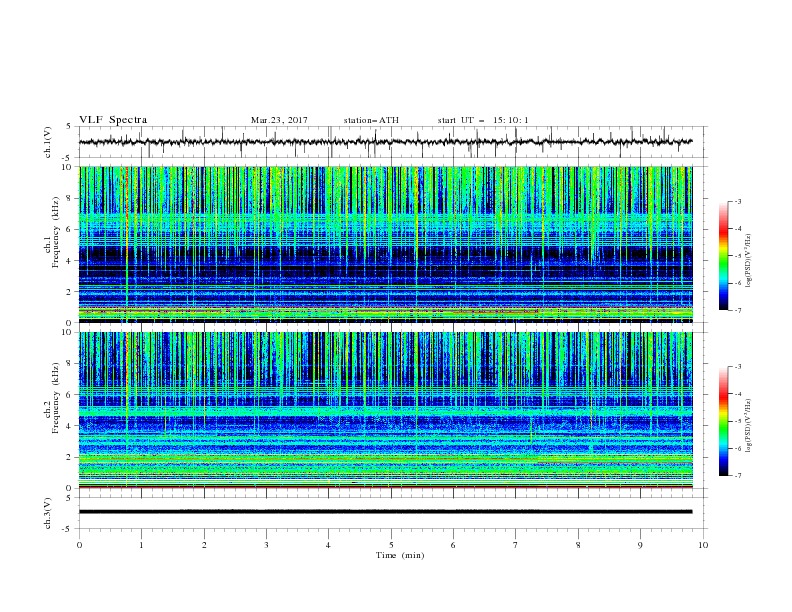The width and height of the screenshot is (792, 612).
Task: Click the ch.1 waveform trace panel
Action: tap(393, 142)
